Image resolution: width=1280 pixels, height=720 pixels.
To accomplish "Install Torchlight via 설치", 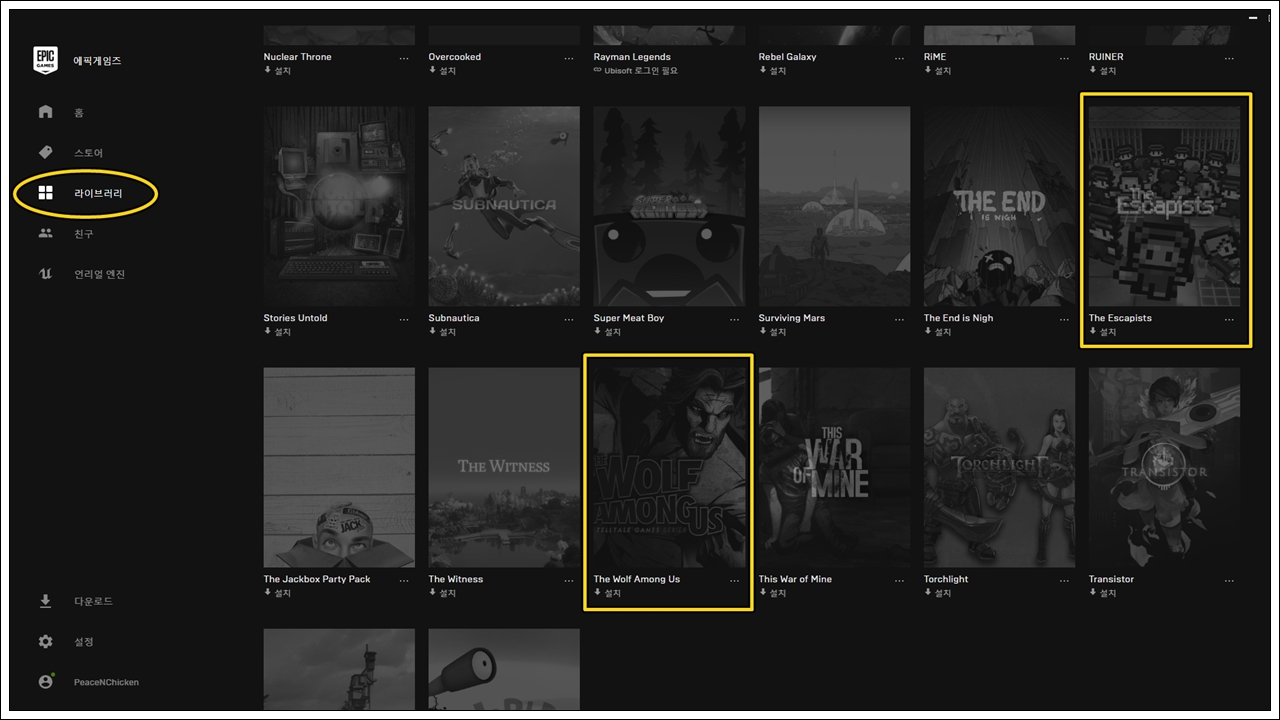I will [x=937, y=593].
